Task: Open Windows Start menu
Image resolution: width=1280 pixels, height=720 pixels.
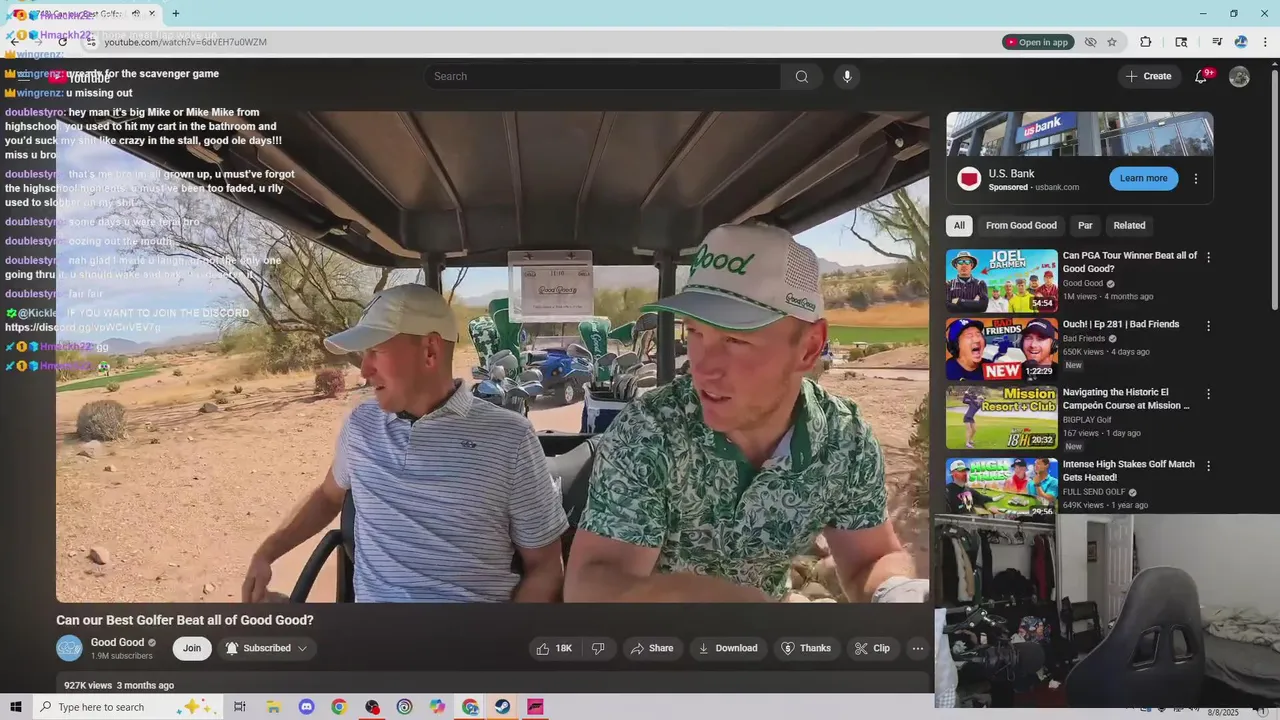Action: point(15,707)
